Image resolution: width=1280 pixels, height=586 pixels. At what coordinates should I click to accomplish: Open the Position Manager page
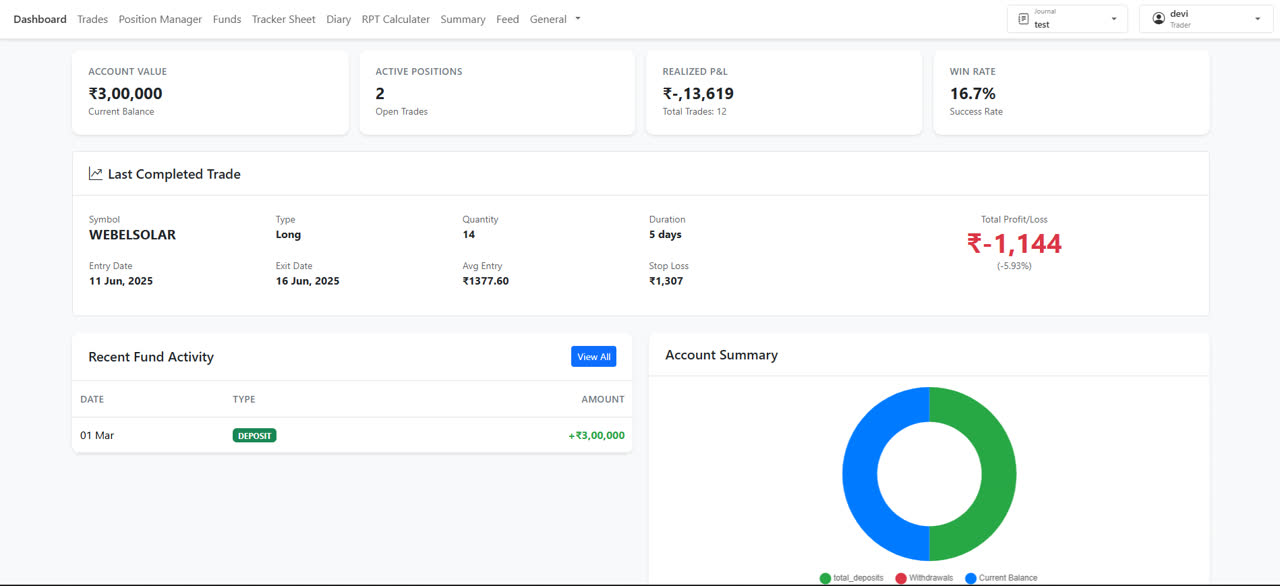tap(160, 18)
